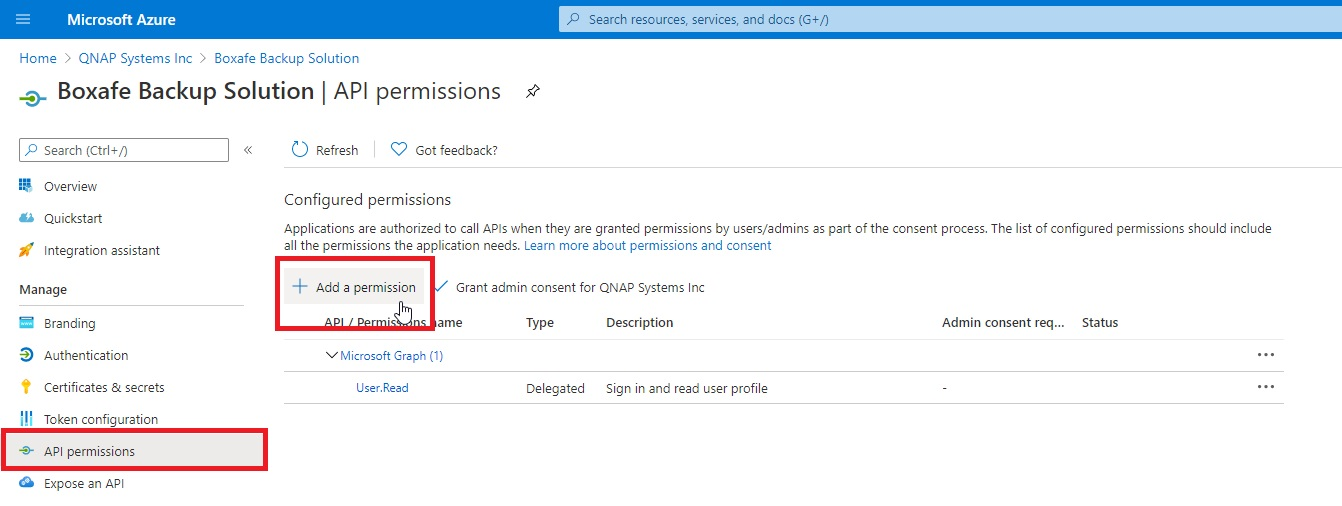
Task: Open the Overview menu item
Action: click(x=70, y=186)
